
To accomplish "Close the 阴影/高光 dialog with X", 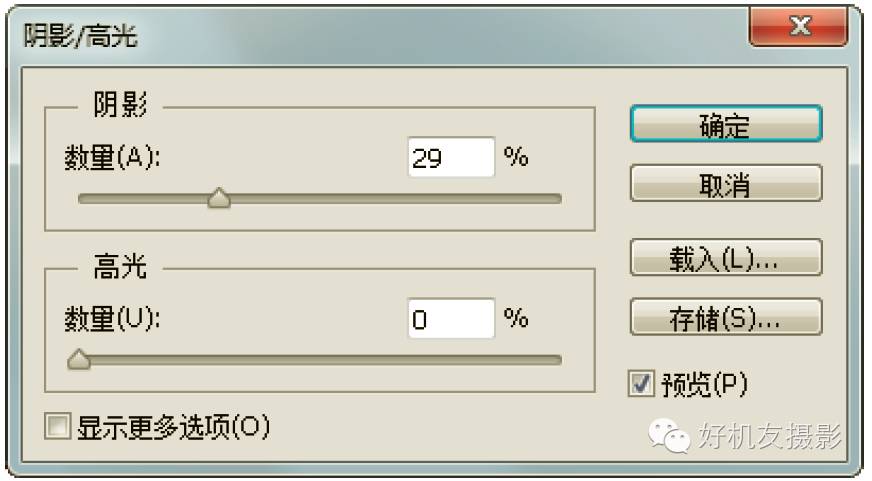I will point(799,26).
